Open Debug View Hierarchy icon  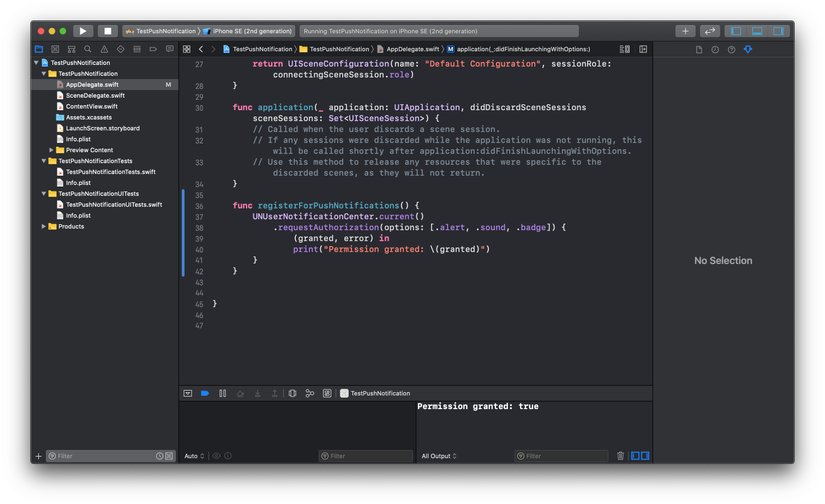[292, 394]
